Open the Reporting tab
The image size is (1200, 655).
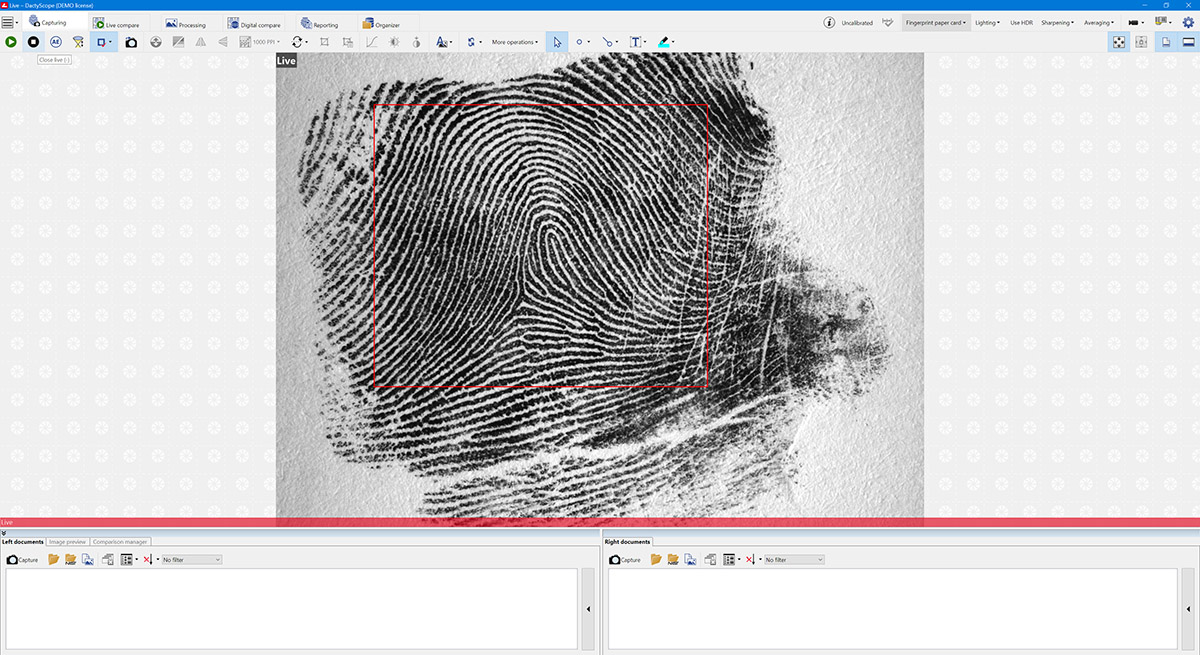[319, 24]
